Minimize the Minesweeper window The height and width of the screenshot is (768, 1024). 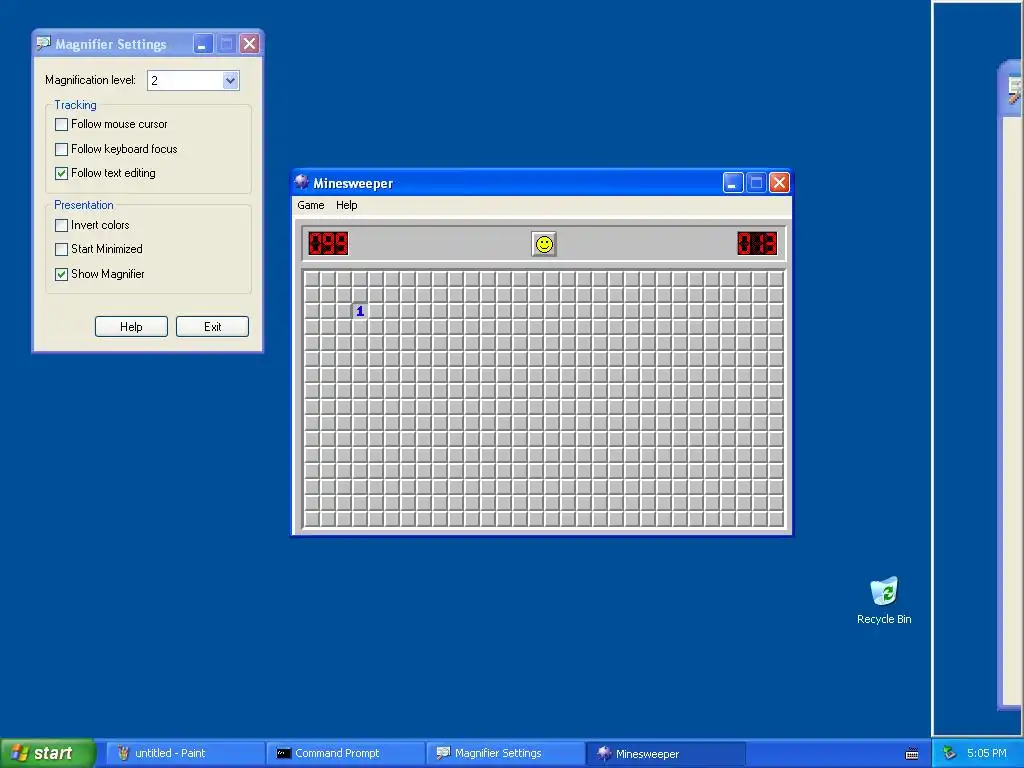pyautogui.click(x=733, y=183)
